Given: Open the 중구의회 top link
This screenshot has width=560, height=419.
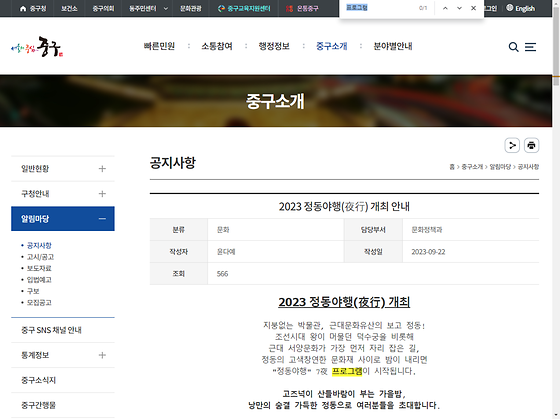Looking at the screenshot, I should click(x=103, y=8).
